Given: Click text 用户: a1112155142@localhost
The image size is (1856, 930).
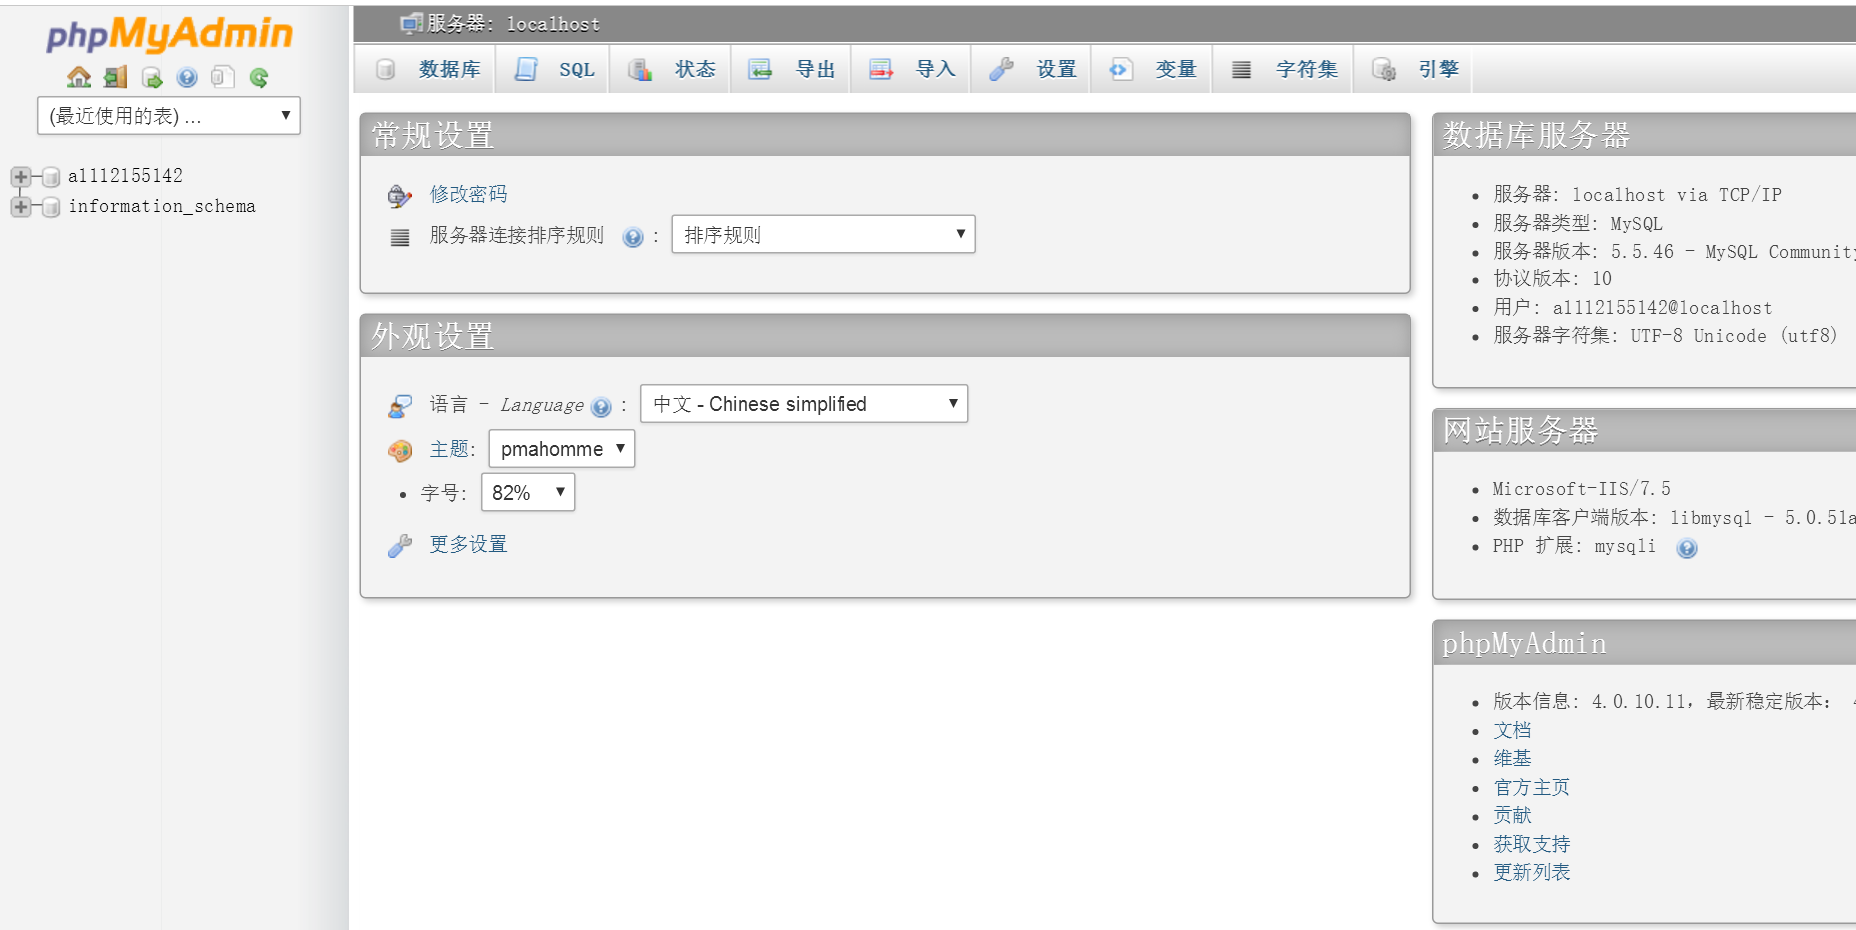Looking at the screenshot, I should 1633,307.
